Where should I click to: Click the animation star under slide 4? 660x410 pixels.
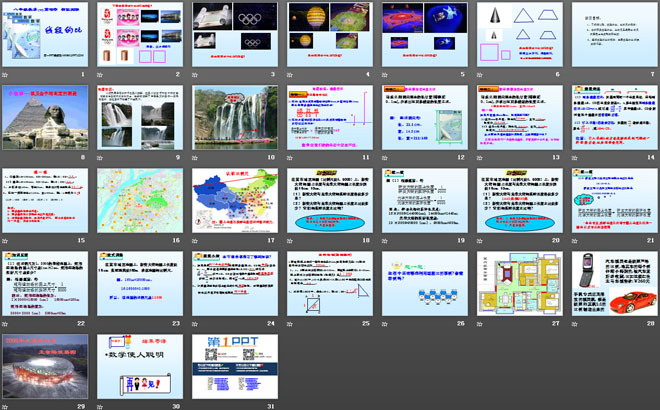coord(290,74)
